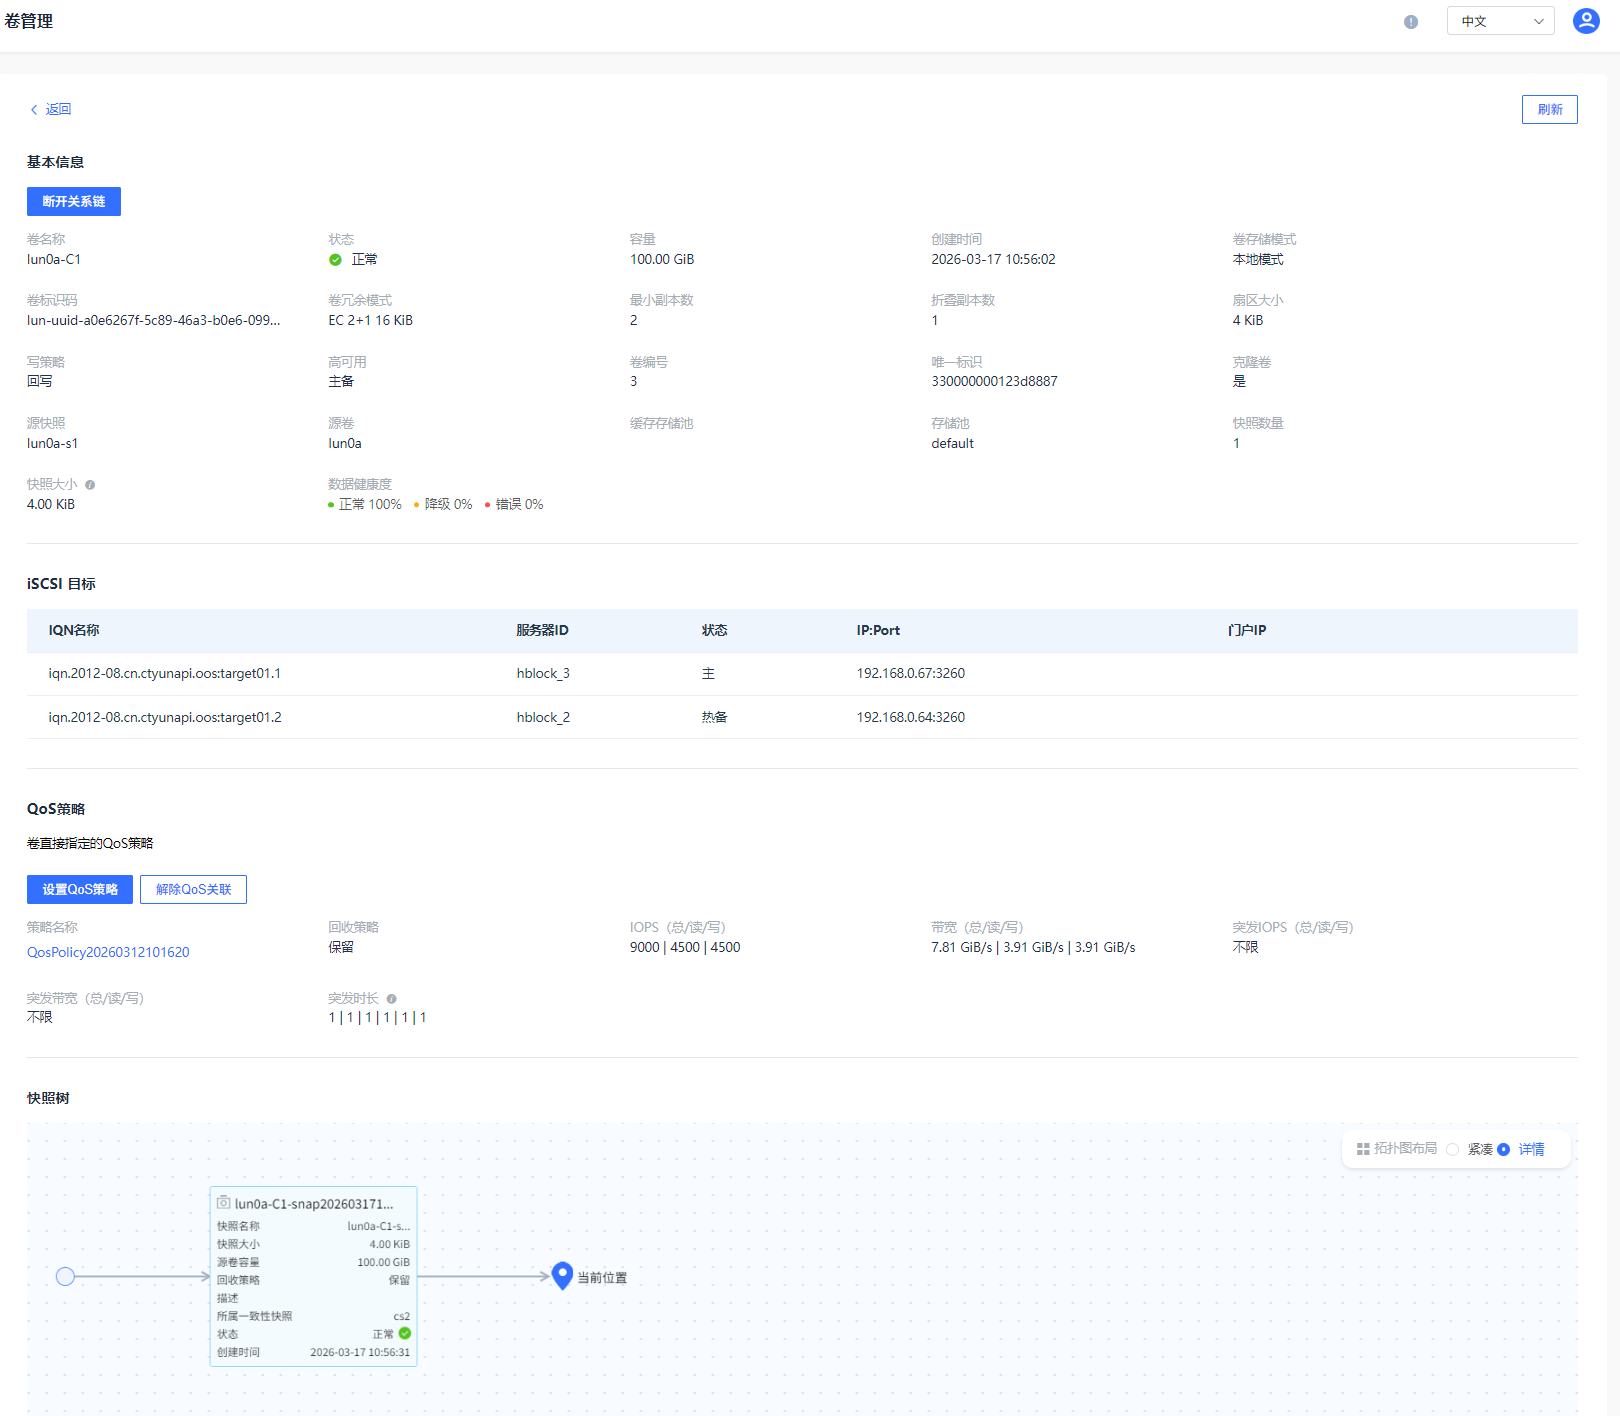Click the 拓扑图布局 grid layout icon
Screen dimensions: 1620x1416
pyautogui.click(x=1363, y=1149)
